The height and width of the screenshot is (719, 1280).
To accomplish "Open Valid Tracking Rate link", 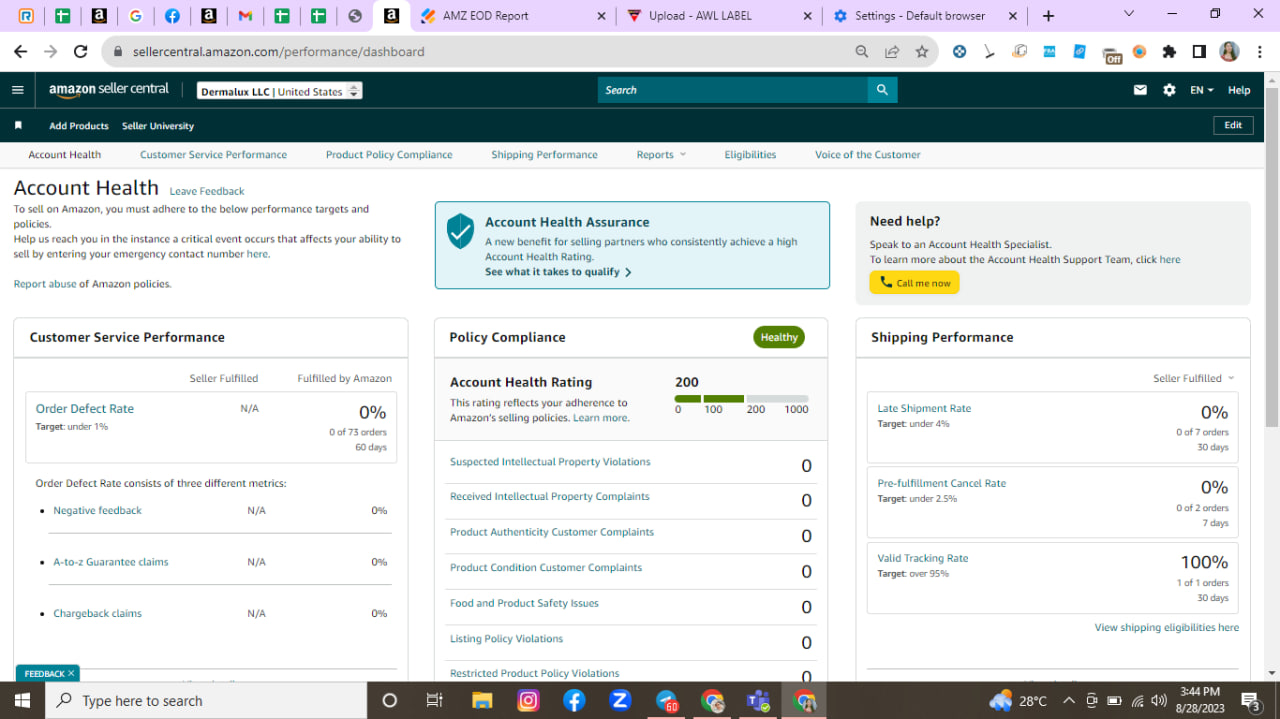I will [x=923, y=558].
